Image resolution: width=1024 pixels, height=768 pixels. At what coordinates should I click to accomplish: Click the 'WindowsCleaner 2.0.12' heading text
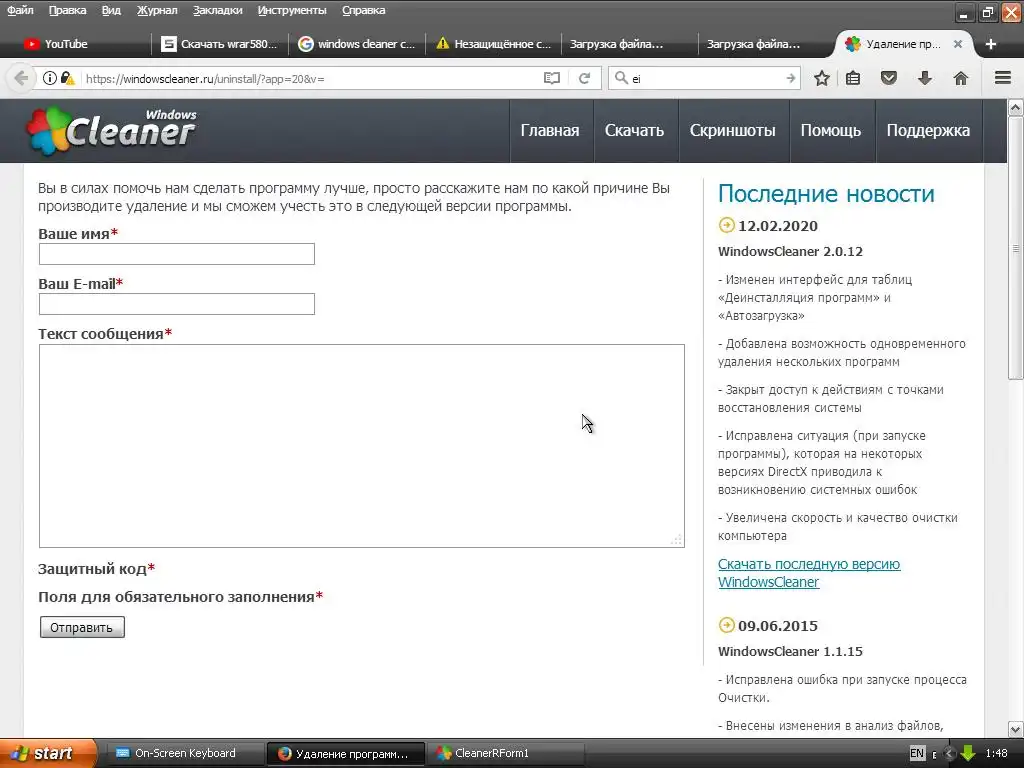(790, 251)
